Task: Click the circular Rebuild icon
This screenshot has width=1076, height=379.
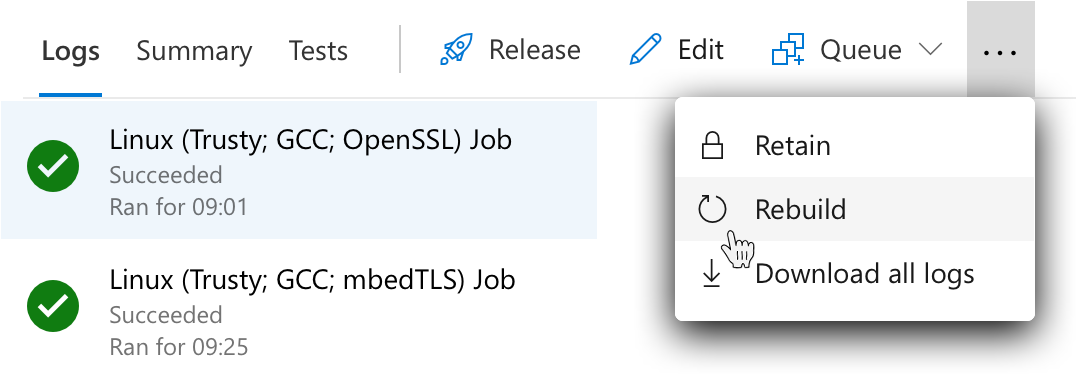Action: pos(712,209)
